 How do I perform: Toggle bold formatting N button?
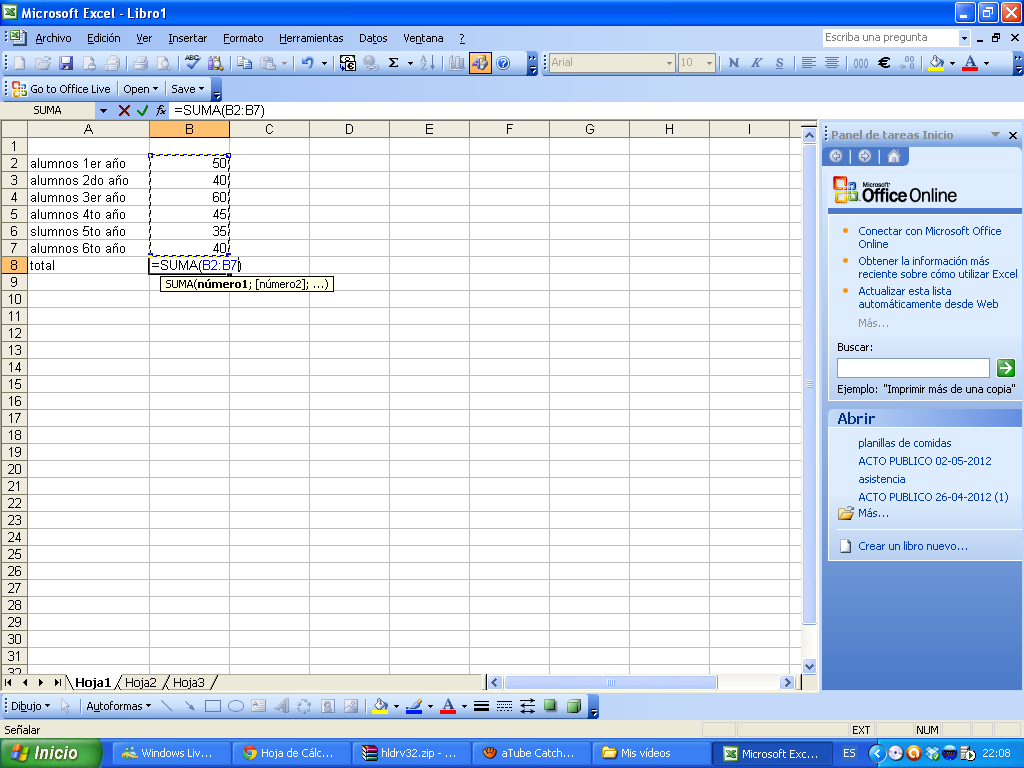tap(734, 63)
